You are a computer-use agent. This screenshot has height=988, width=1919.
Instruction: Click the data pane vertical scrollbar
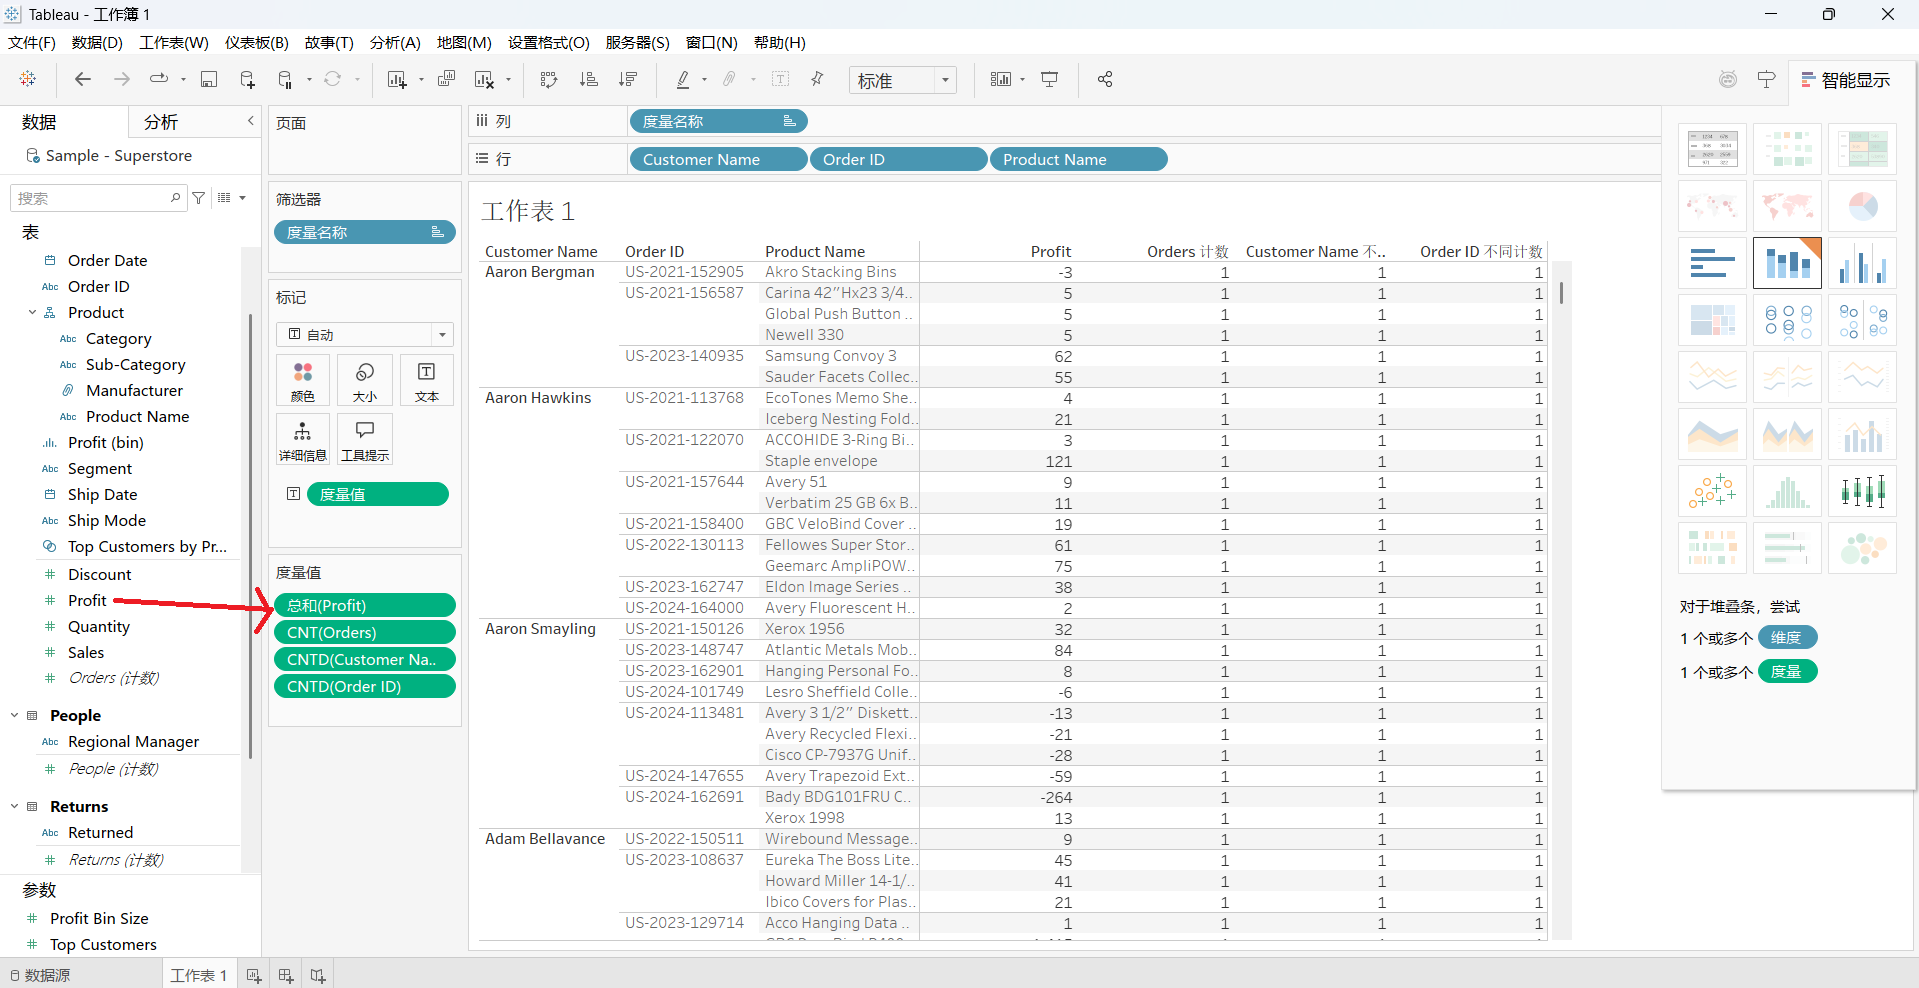(250, 535)
